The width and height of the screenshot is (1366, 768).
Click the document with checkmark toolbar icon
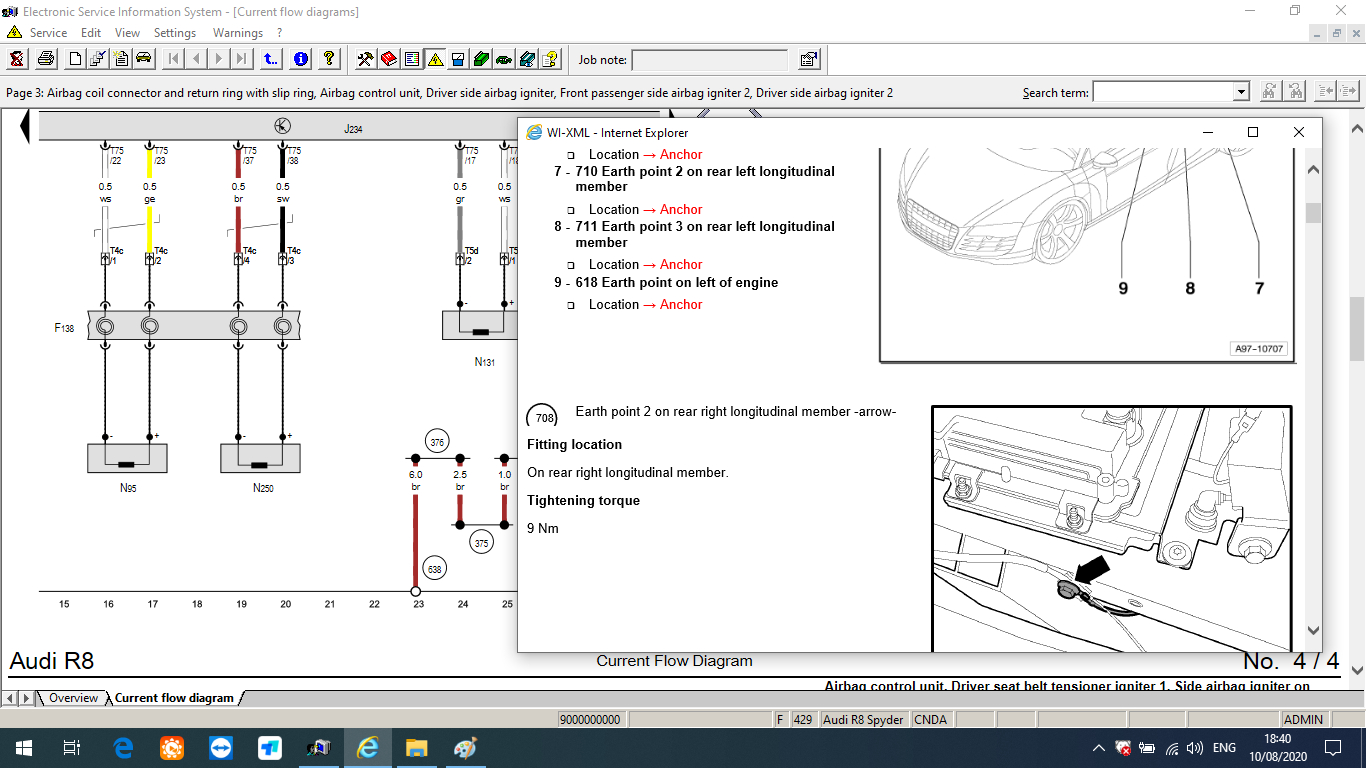point(98,59)
